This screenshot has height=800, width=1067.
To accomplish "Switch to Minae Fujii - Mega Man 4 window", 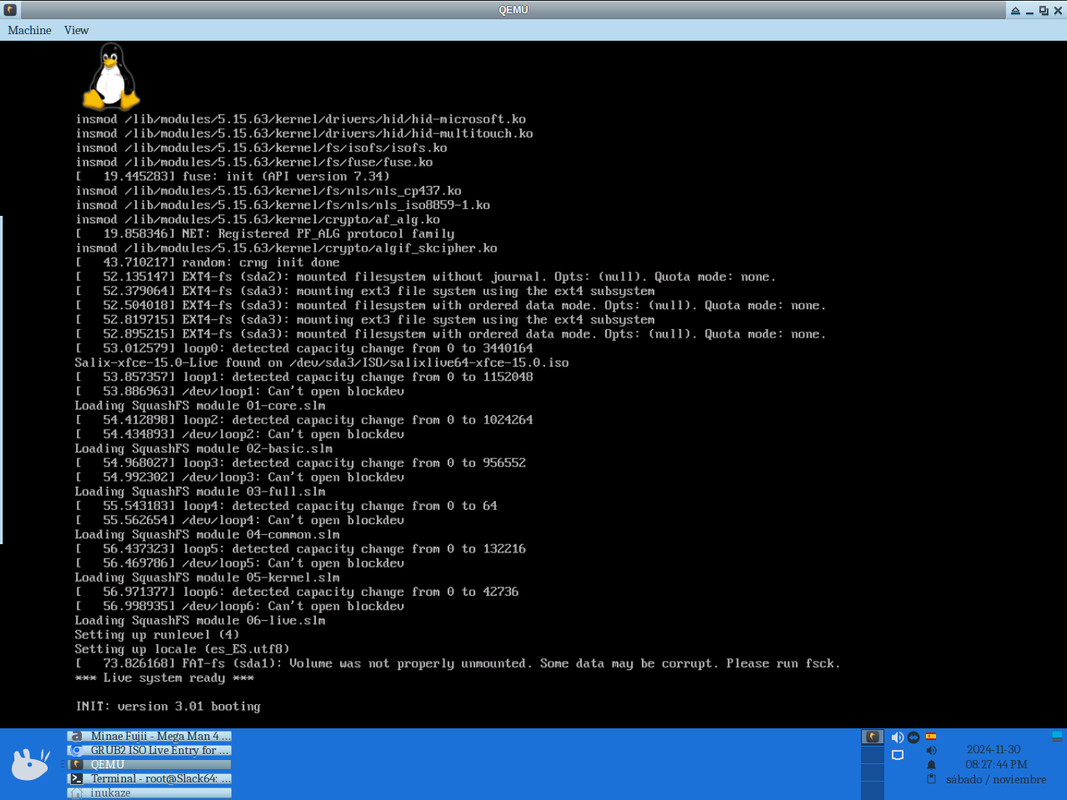I will coord(150,736).
